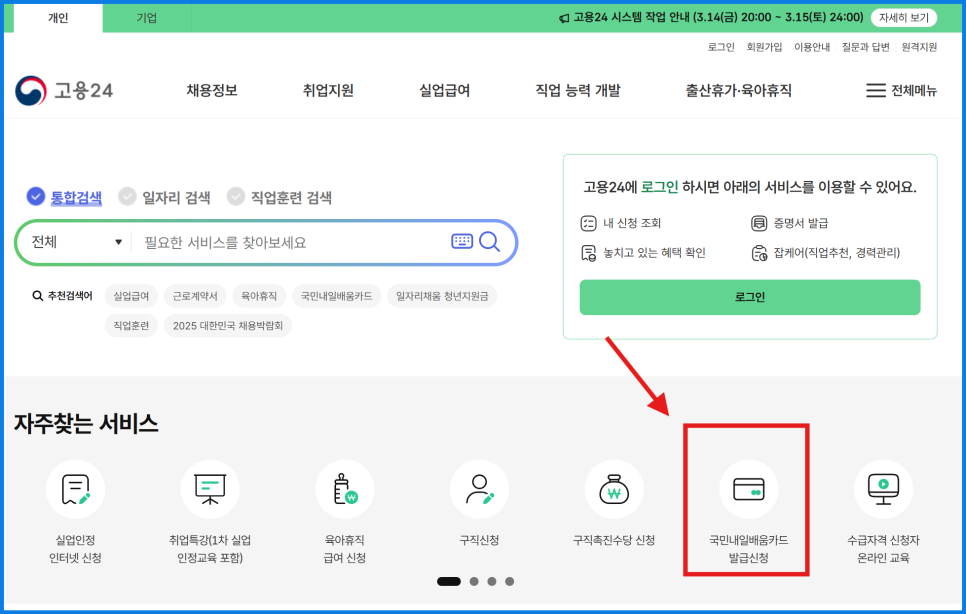Select the 일자리 검색 search mode
The height and width of the screenshot is (614, 966).
pos(164,197)
